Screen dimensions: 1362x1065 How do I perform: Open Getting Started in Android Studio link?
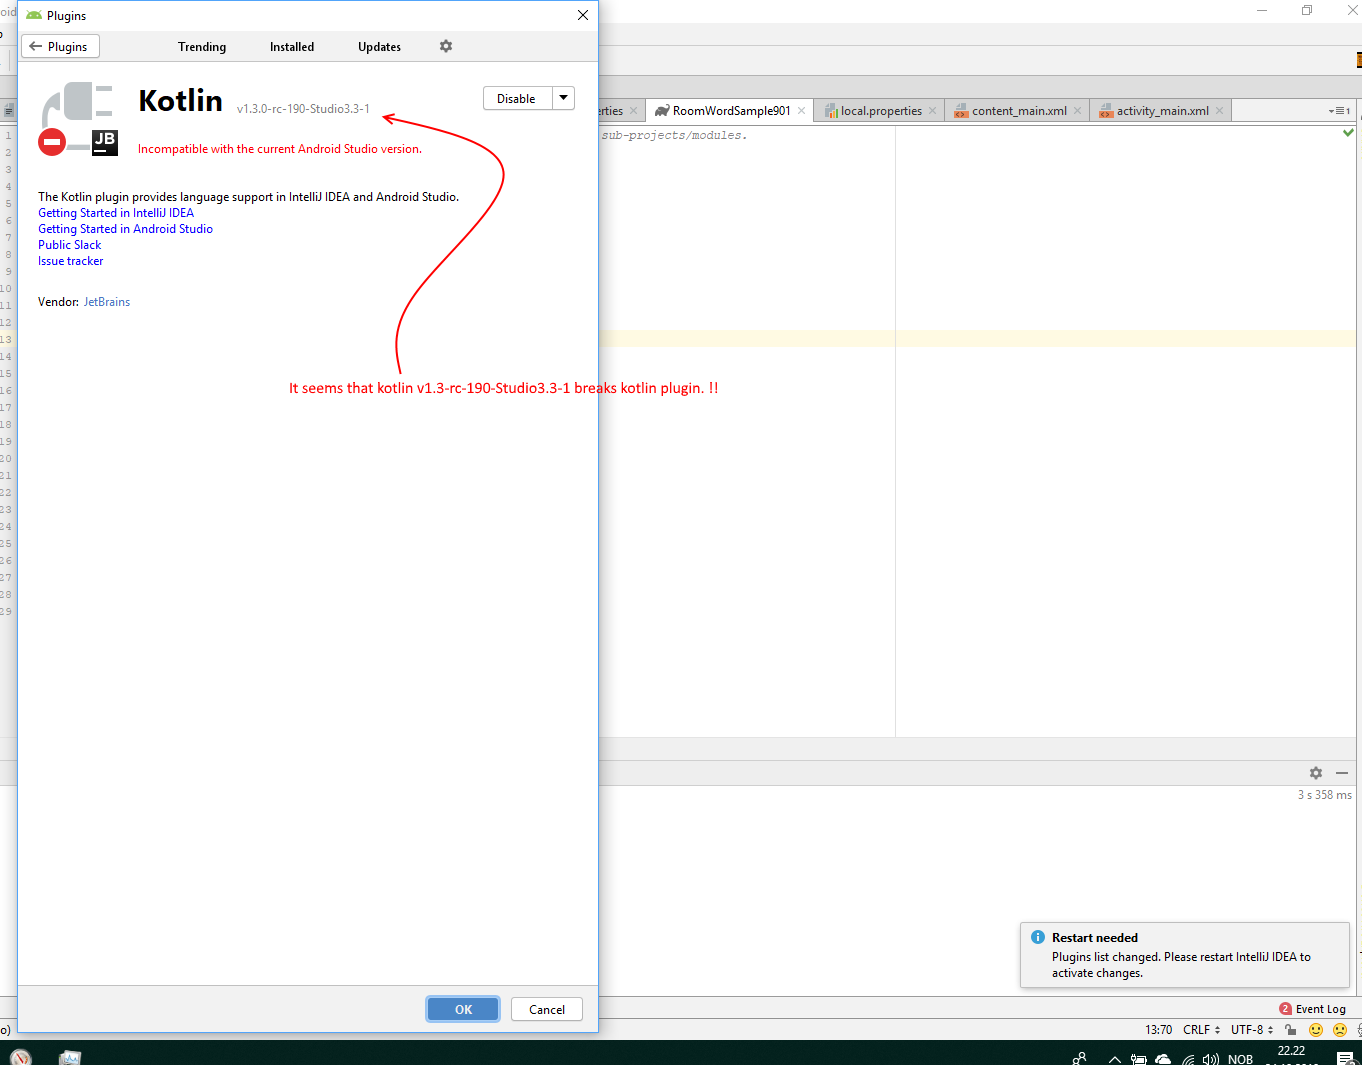[125, 229]
